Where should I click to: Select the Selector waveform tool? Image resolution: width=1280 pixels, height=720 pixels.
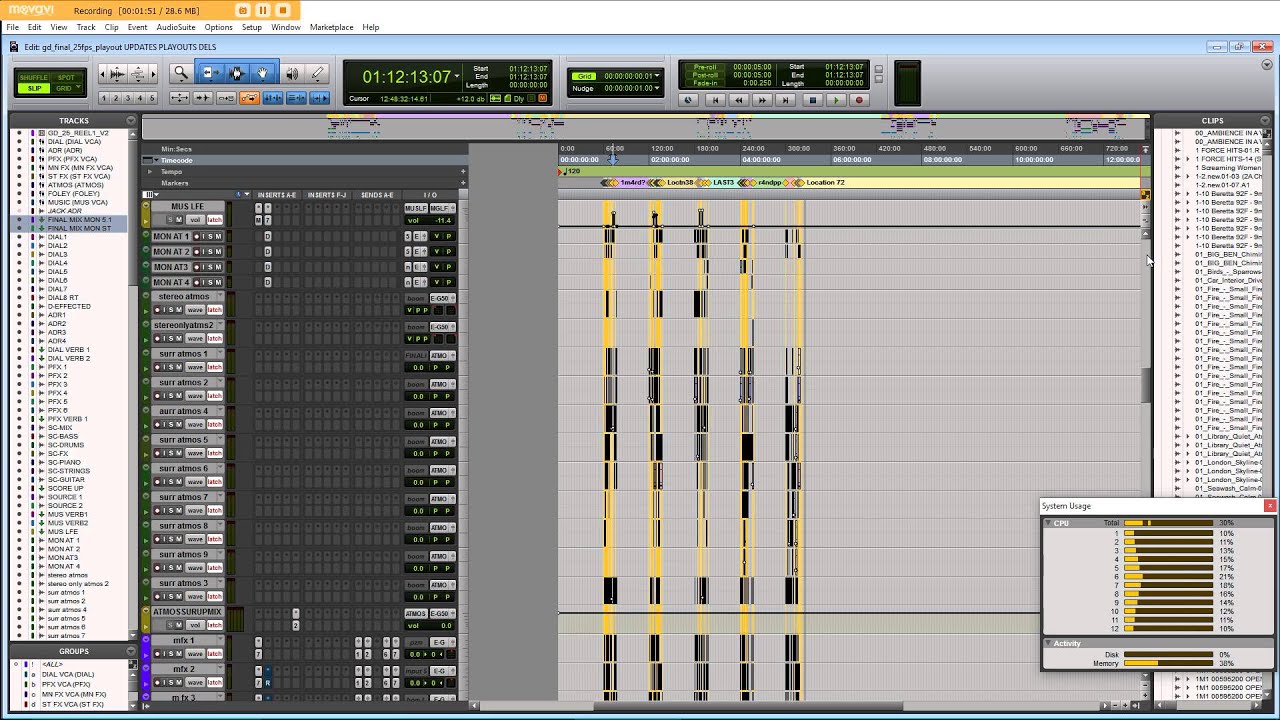[x=236, y=73]
